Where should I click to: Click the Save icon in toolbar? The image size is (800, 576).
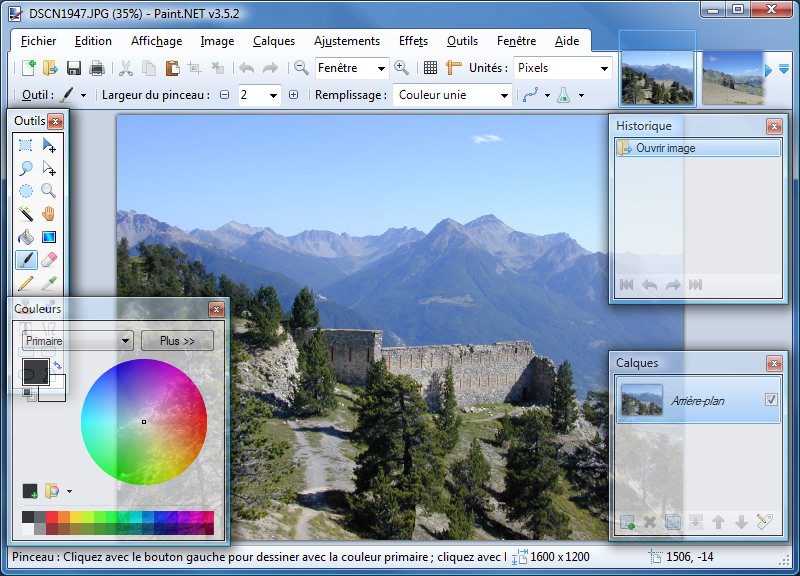[x=74, y=68]
